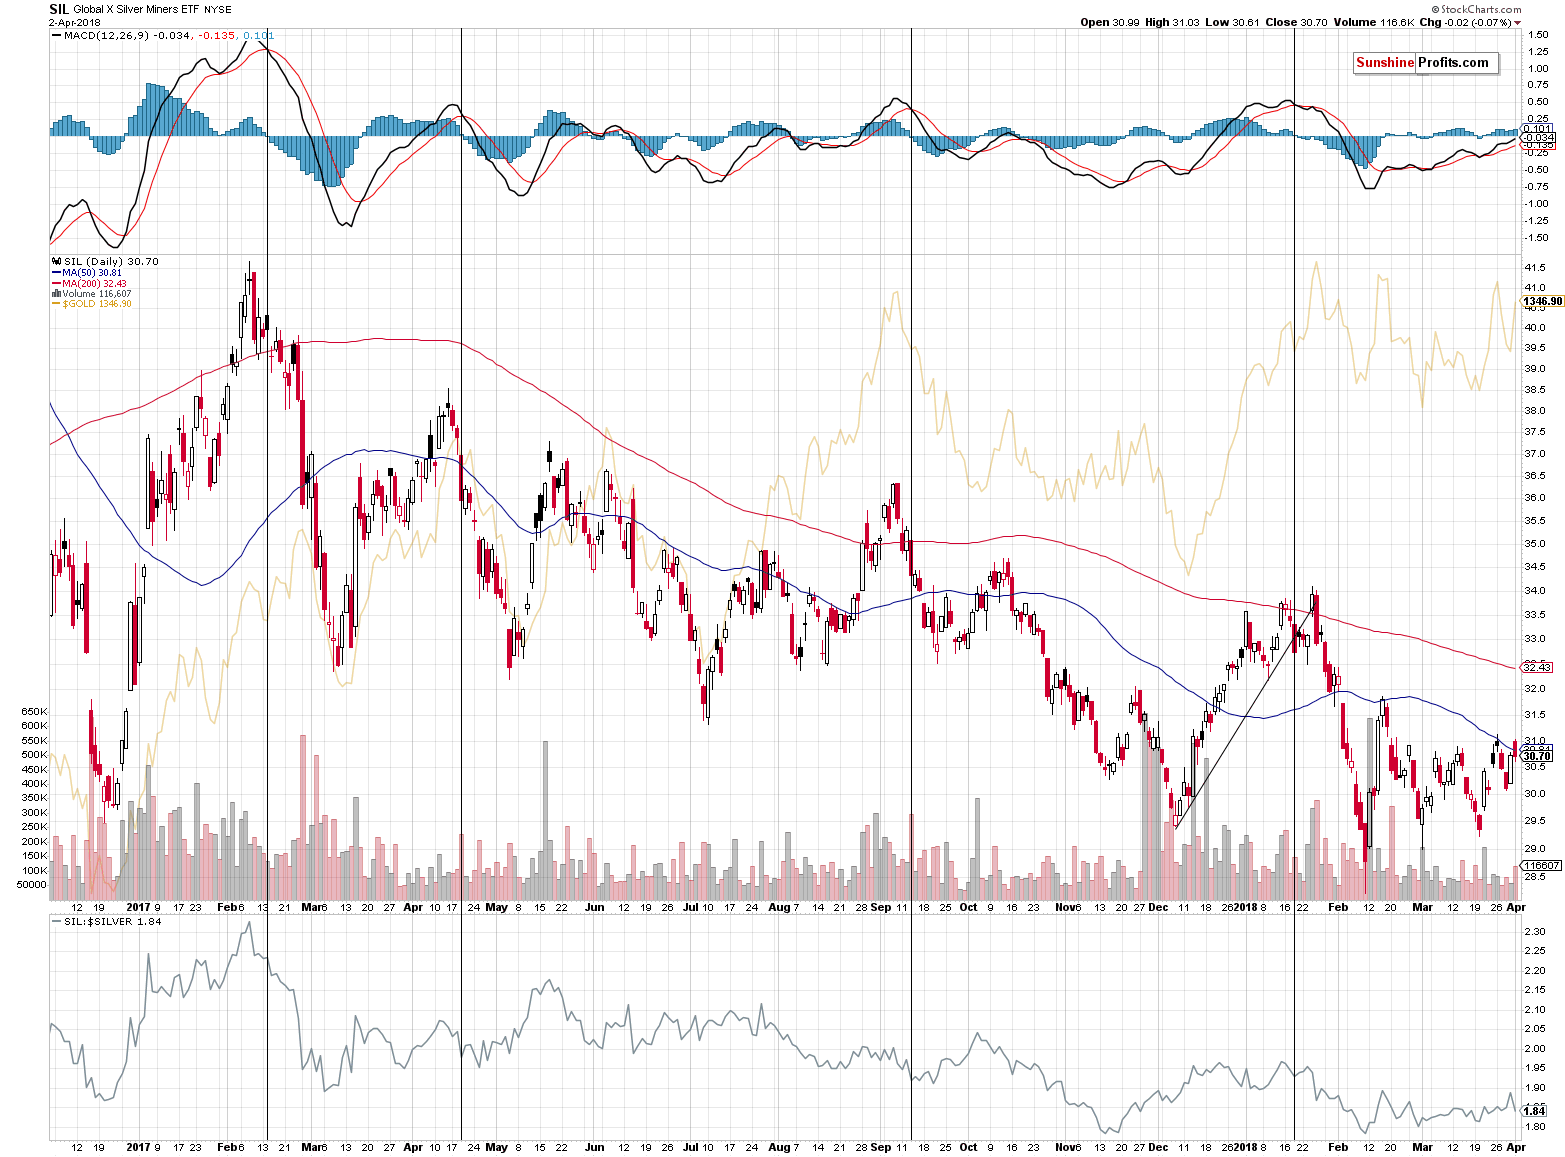This screenshot has height=1157, width=1565.
Task: Click the red MA(200) line marker
Action: tap(56, 283)
